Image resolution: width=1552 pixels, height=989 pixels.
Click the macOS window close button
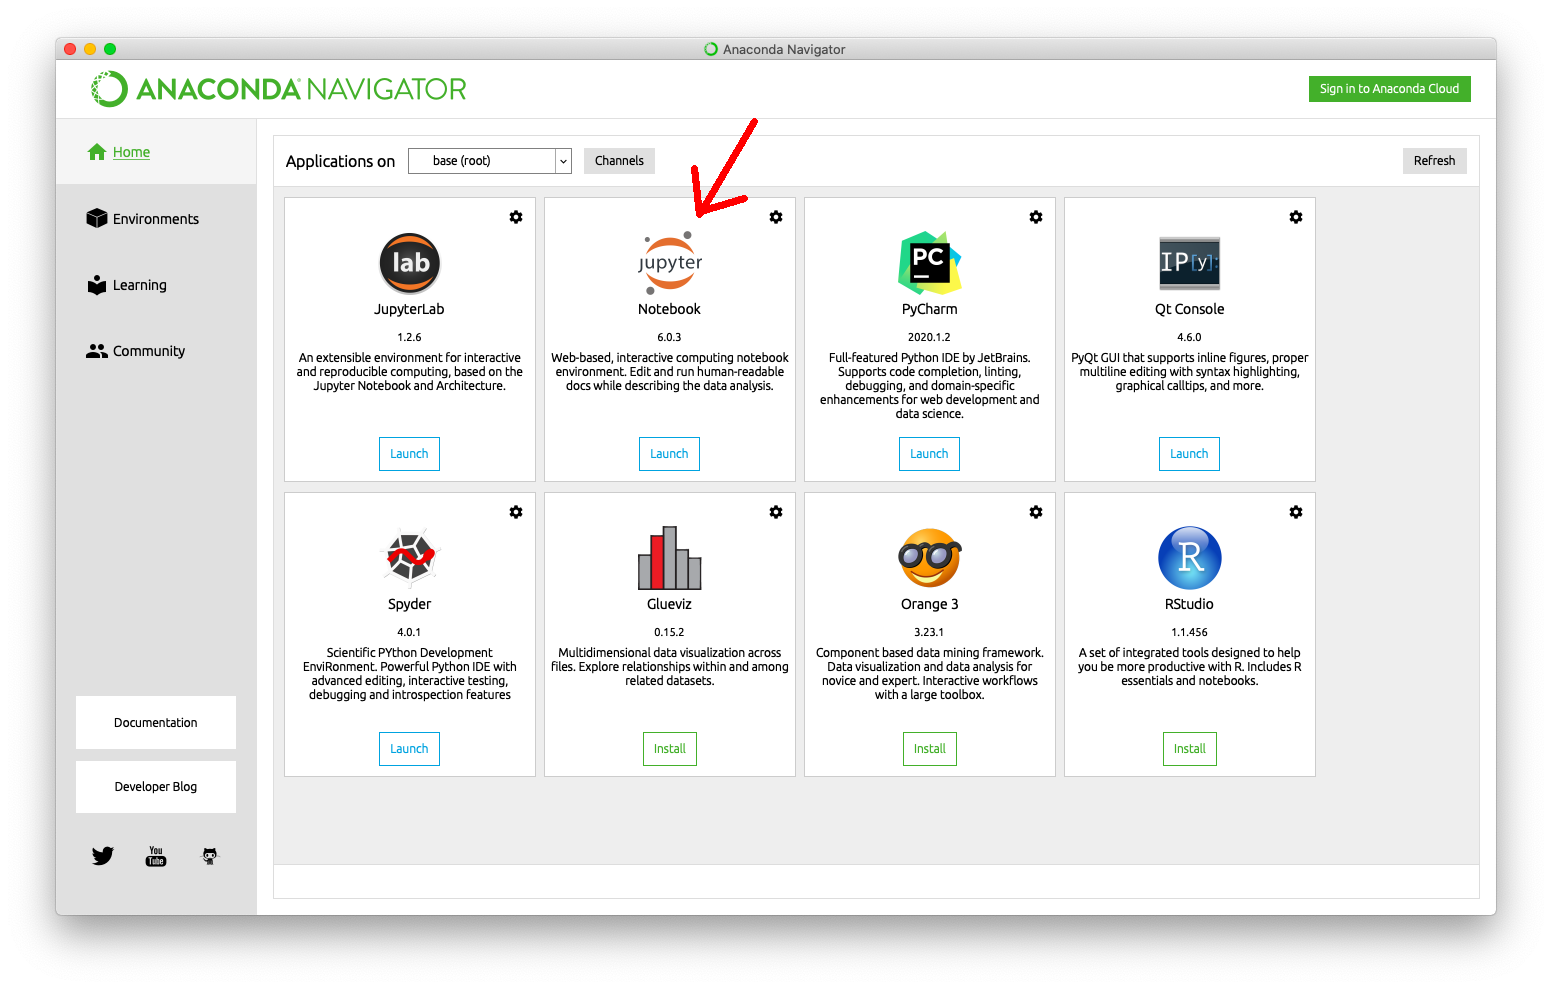(x=70, y=49)
